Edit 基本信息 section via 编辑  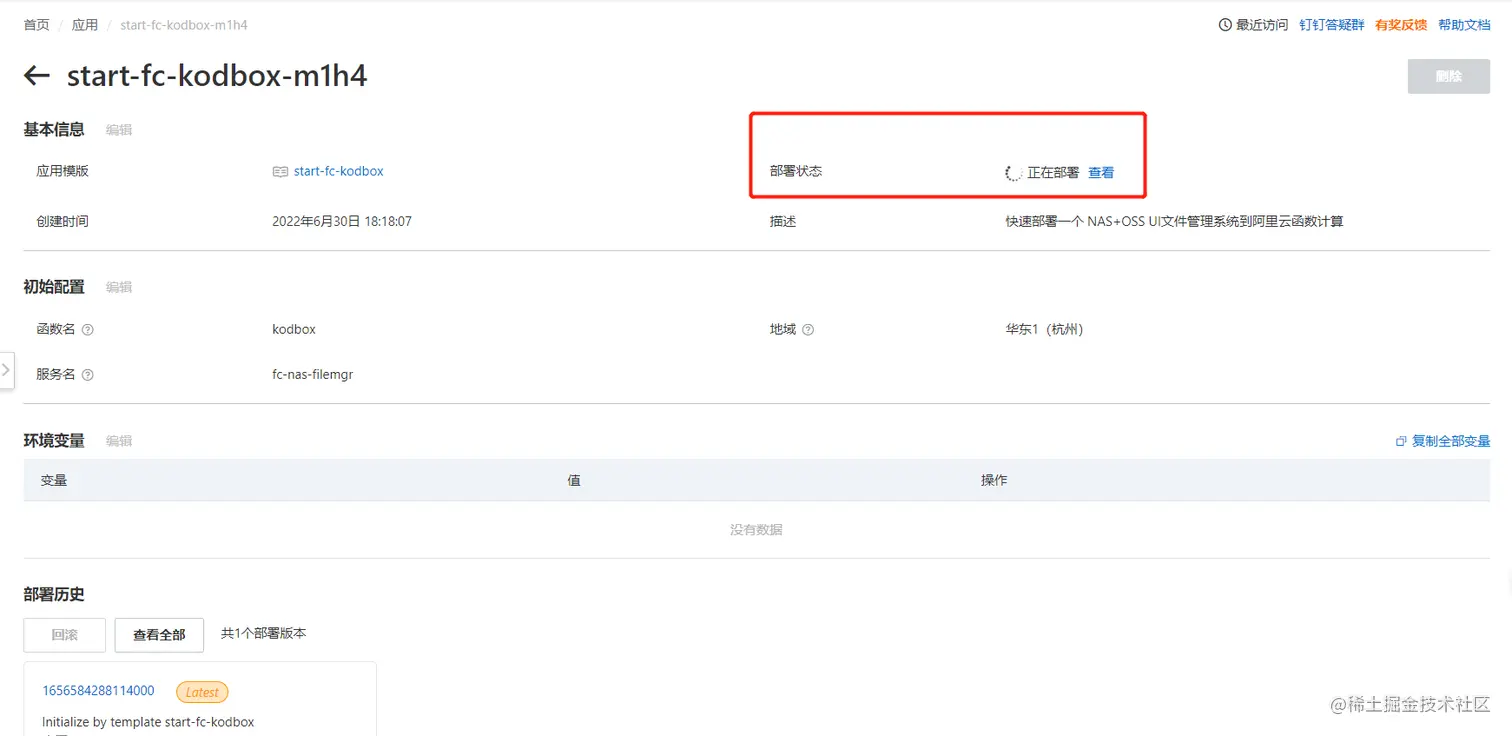[x=119, y=130]
